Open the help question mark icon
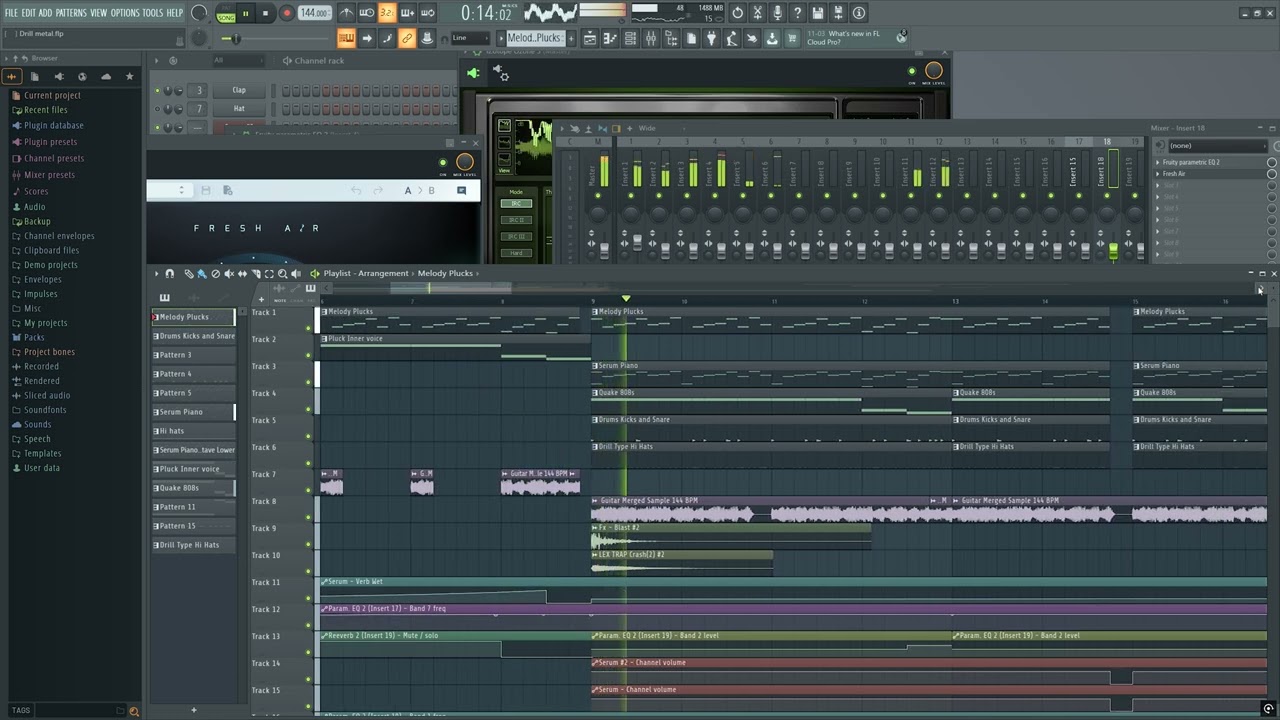This screenshot has width=1280, height=720. 797,13
